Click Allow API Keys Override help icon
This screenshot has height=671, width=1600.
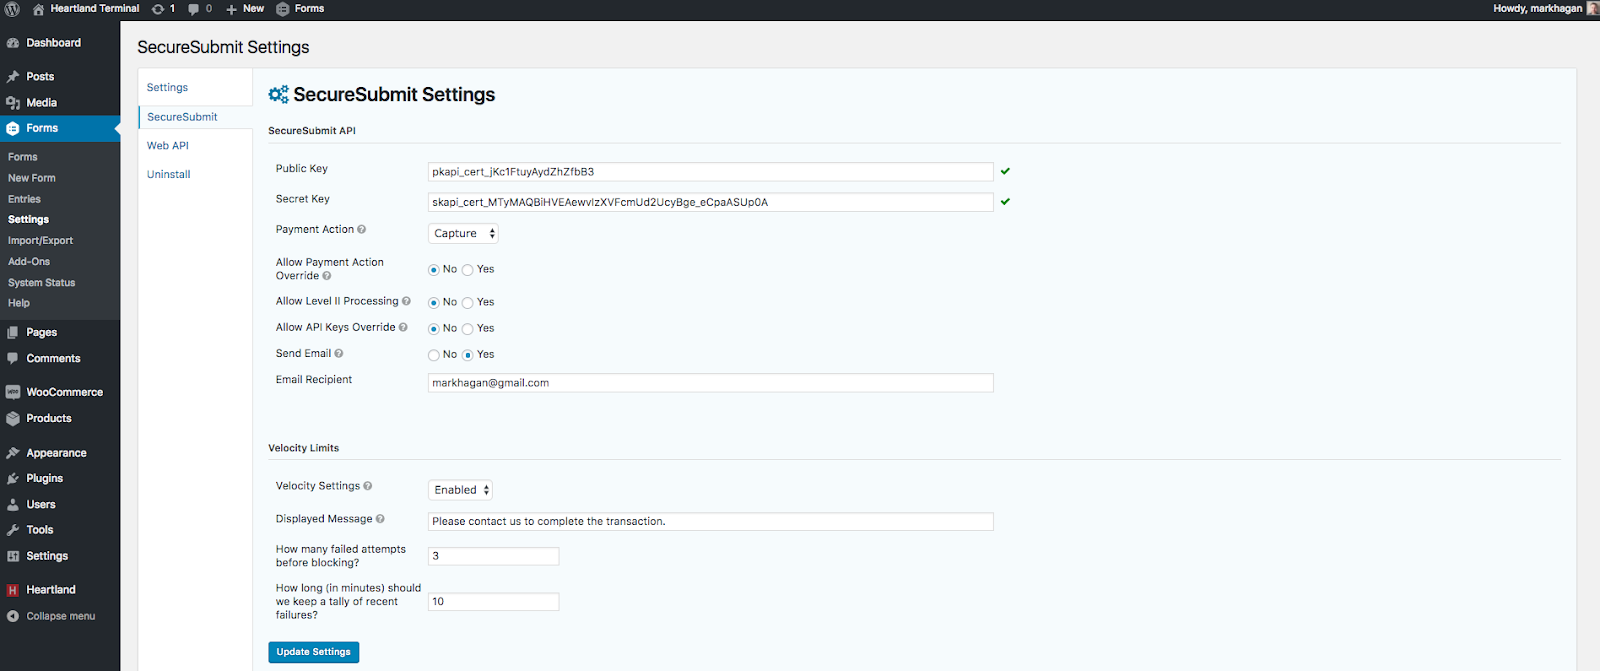click(x=403, y=327)
